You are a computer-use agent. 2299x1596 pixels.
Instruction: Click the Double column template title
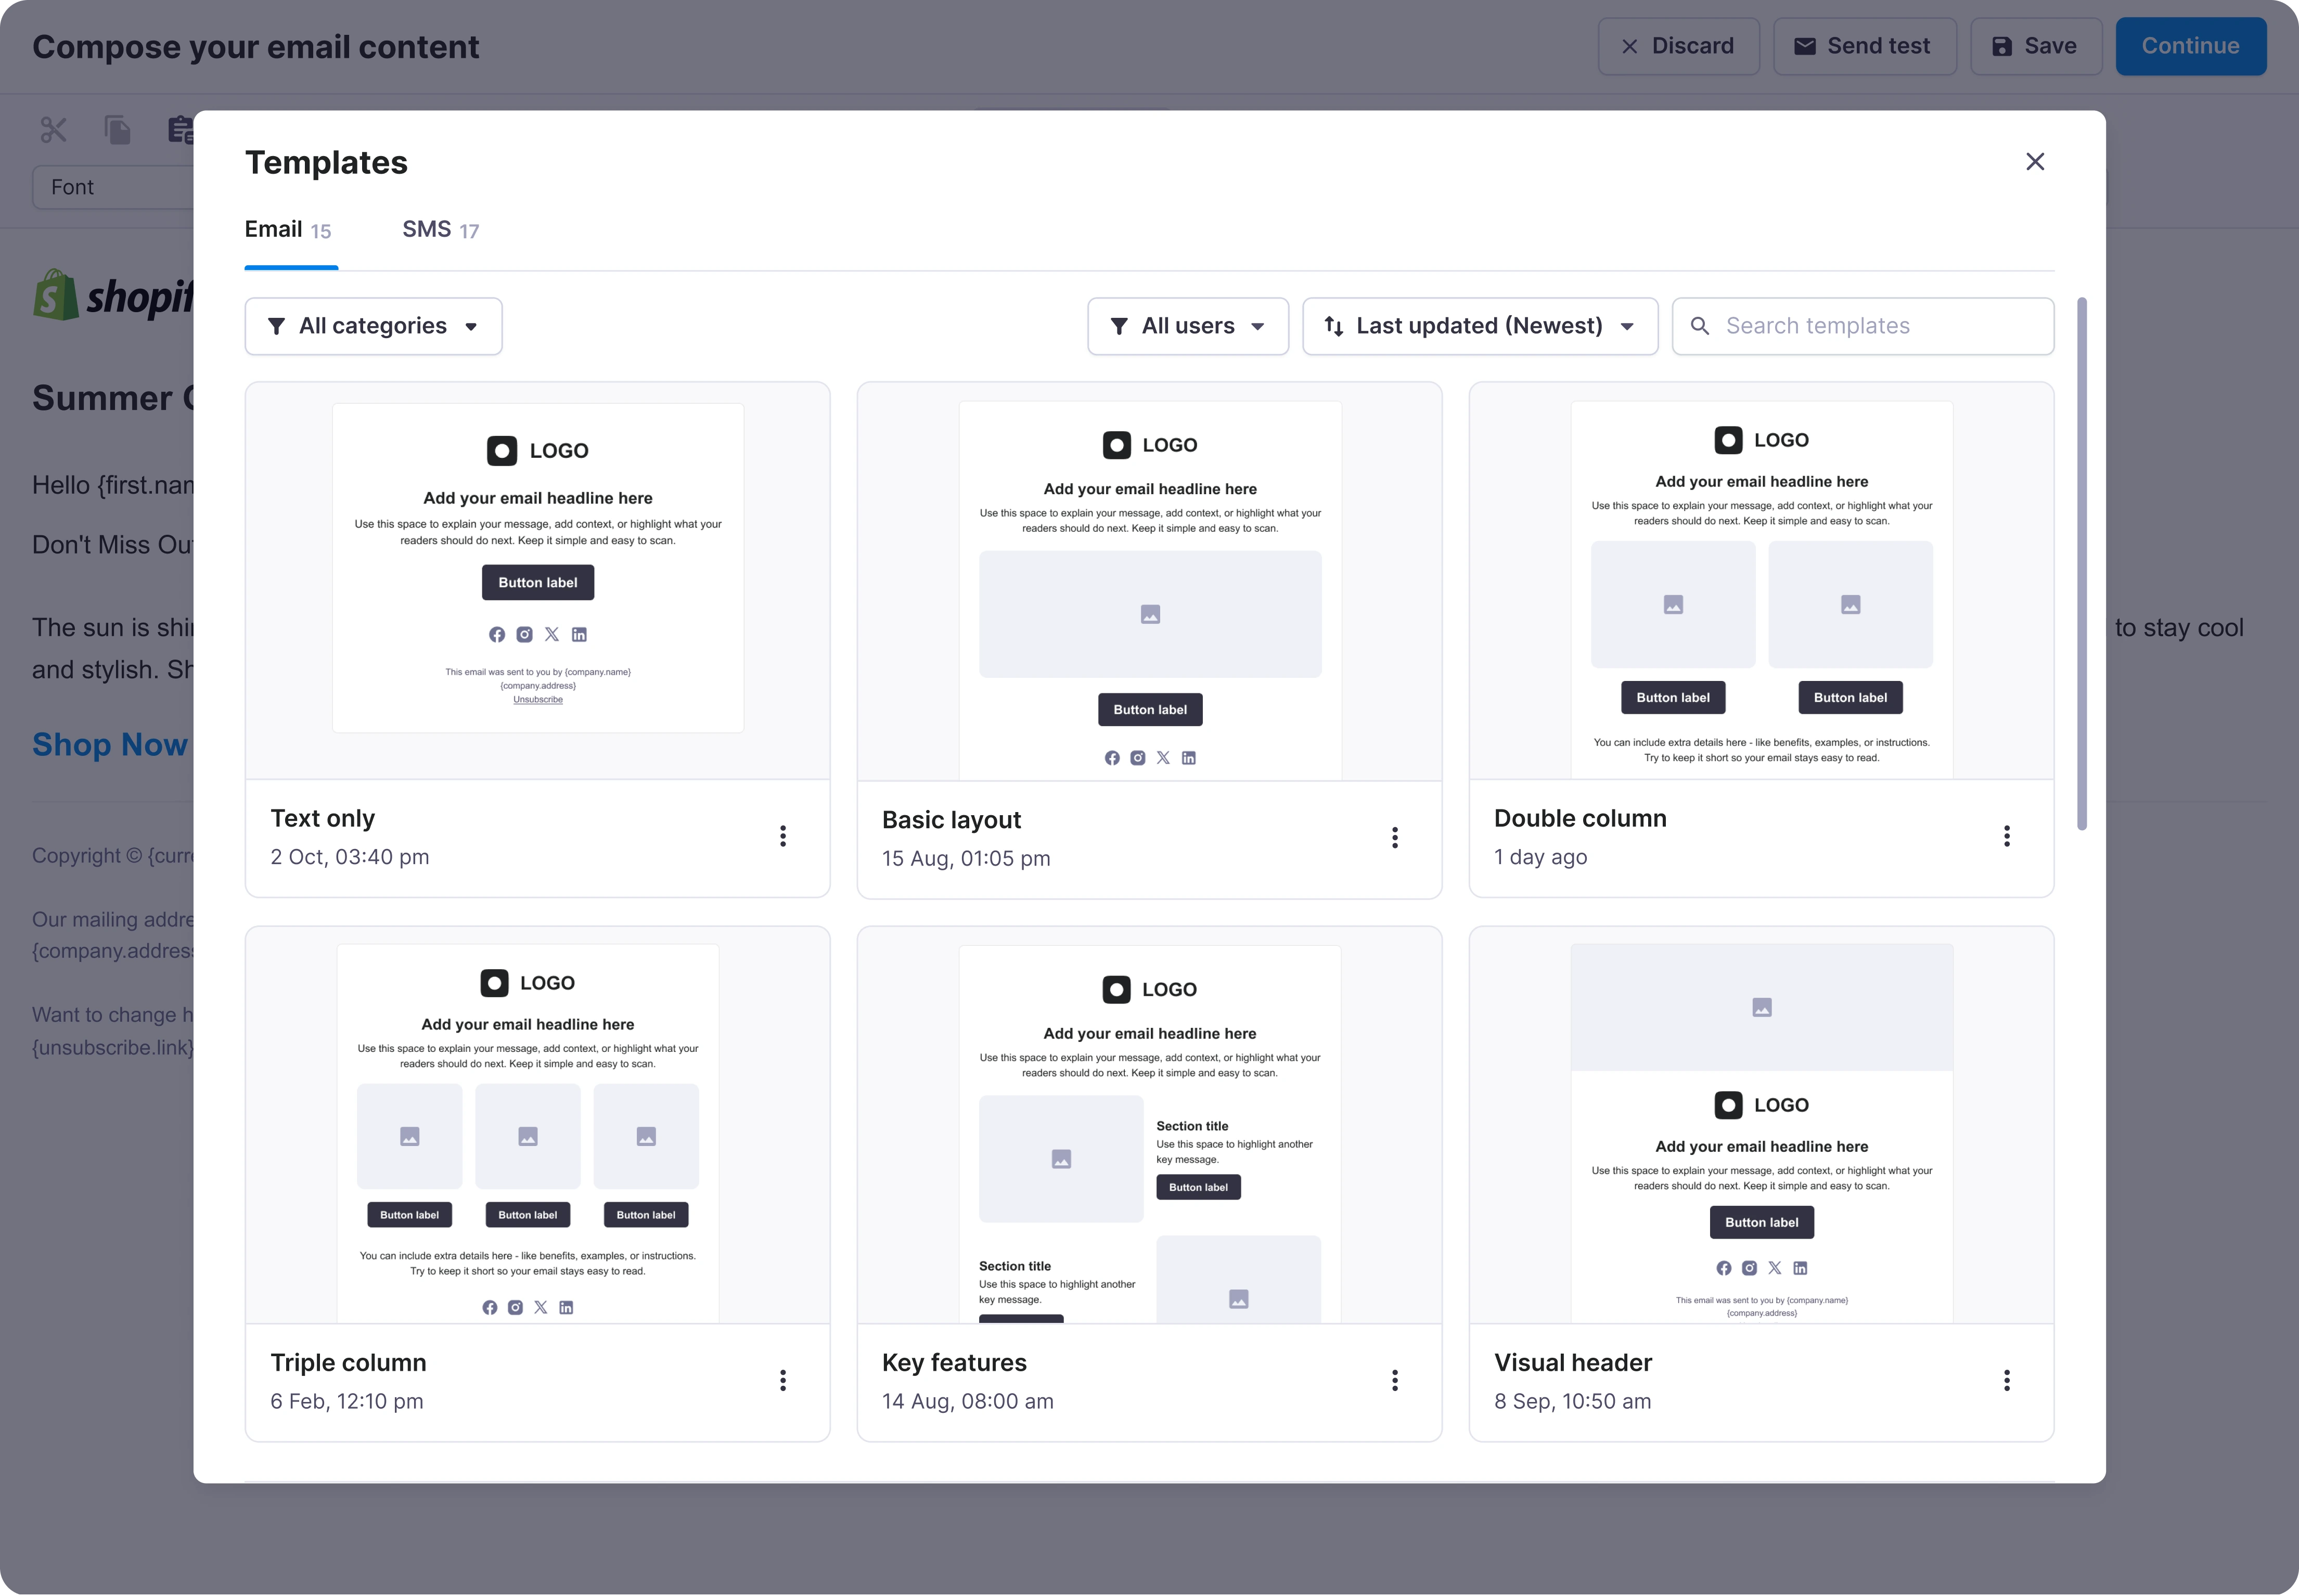click(x=1580, y=818)
